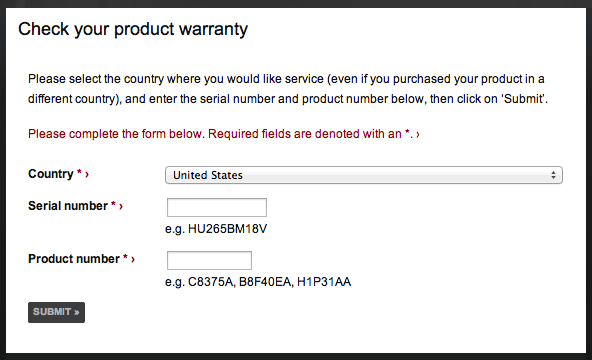Viewport: 592px width, 360px height.
Task: Click the red chevron ending the required-fields message
Action: coord(418,134)
